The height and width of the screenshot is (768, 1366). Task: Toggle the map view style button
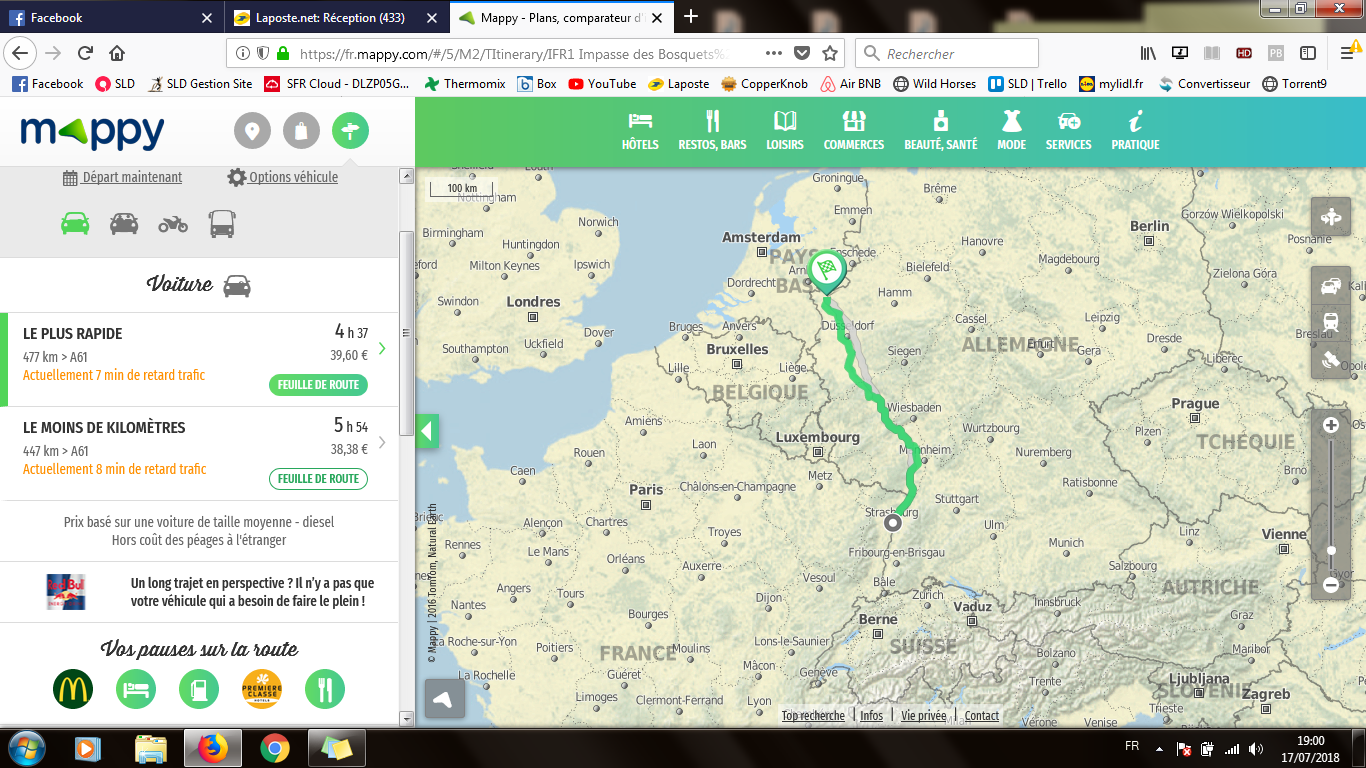pos(1331,217)
